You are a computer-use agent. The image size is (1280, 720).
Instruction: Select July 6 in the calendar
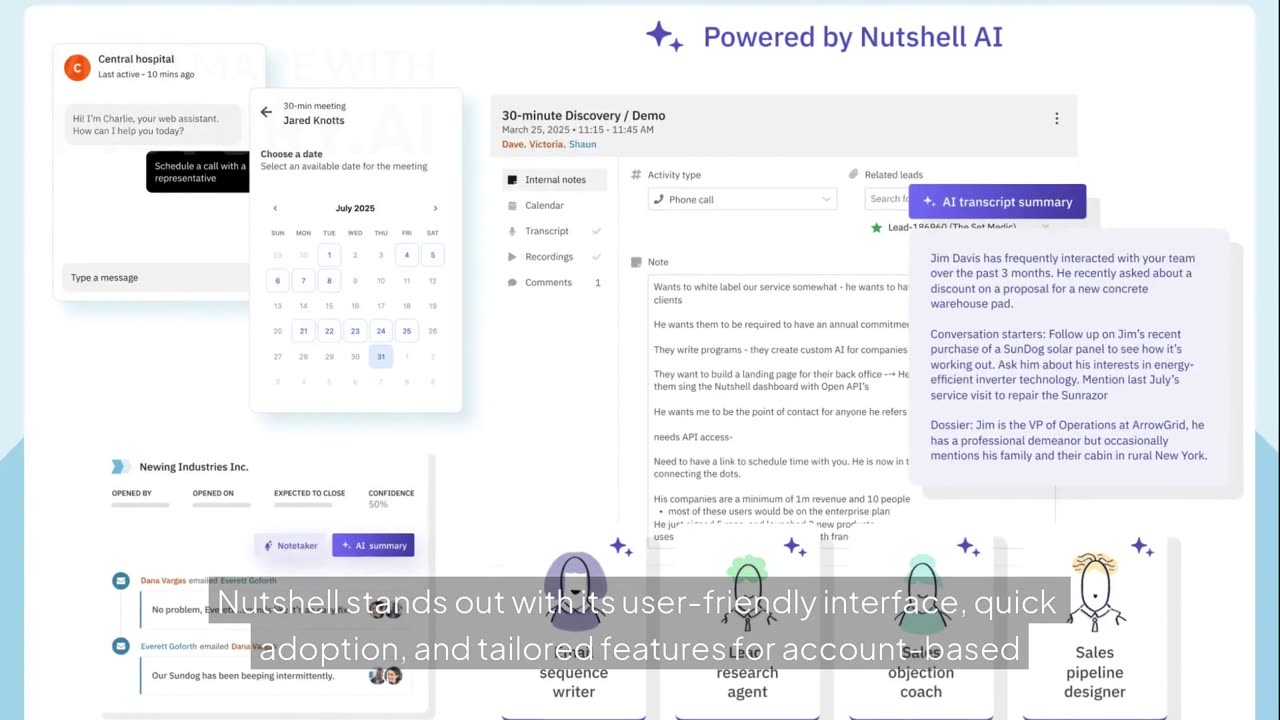point(277,281)
